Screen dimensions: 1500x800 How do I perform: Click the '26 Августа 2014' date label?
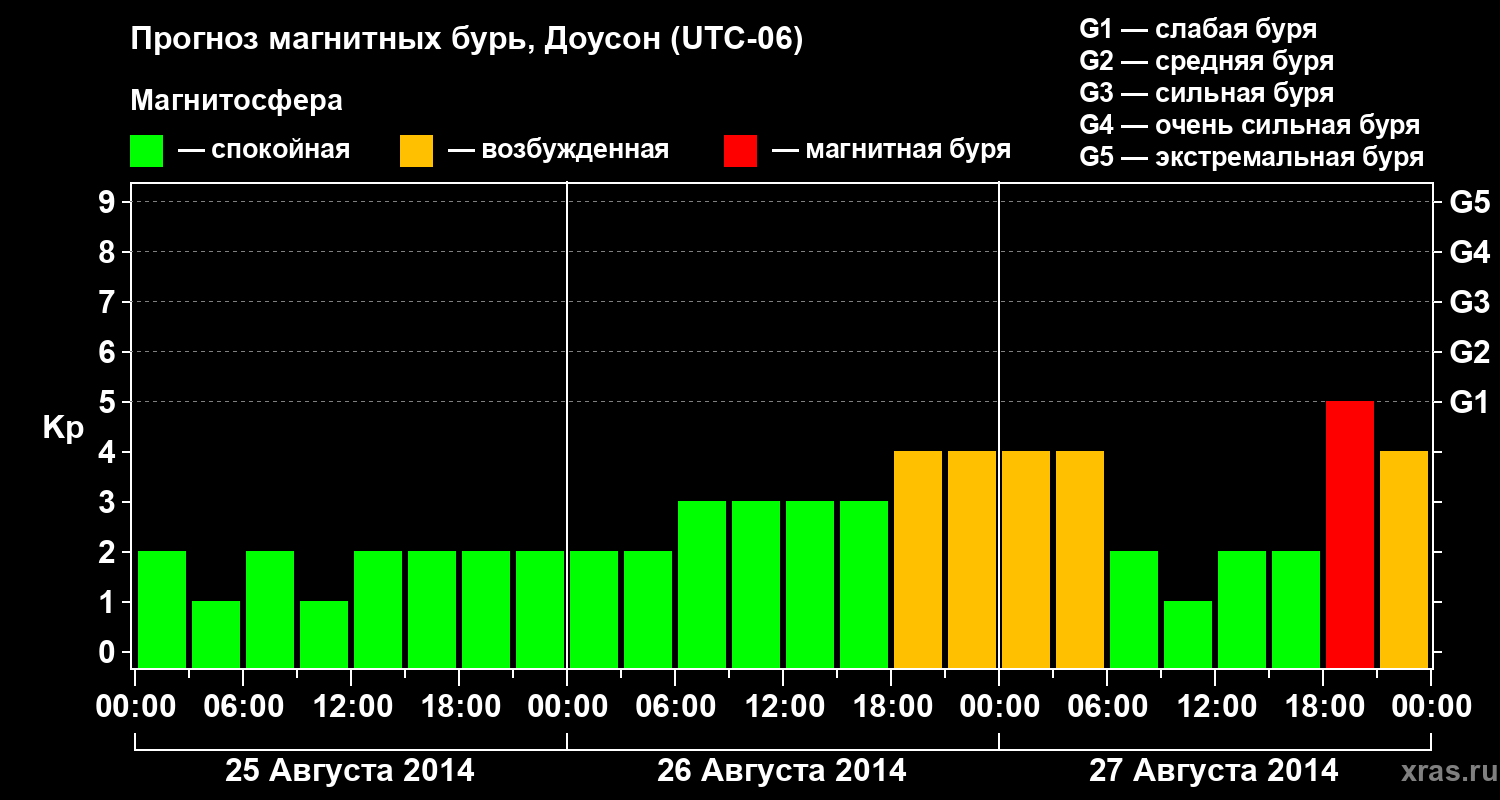[x=782, y=771]
